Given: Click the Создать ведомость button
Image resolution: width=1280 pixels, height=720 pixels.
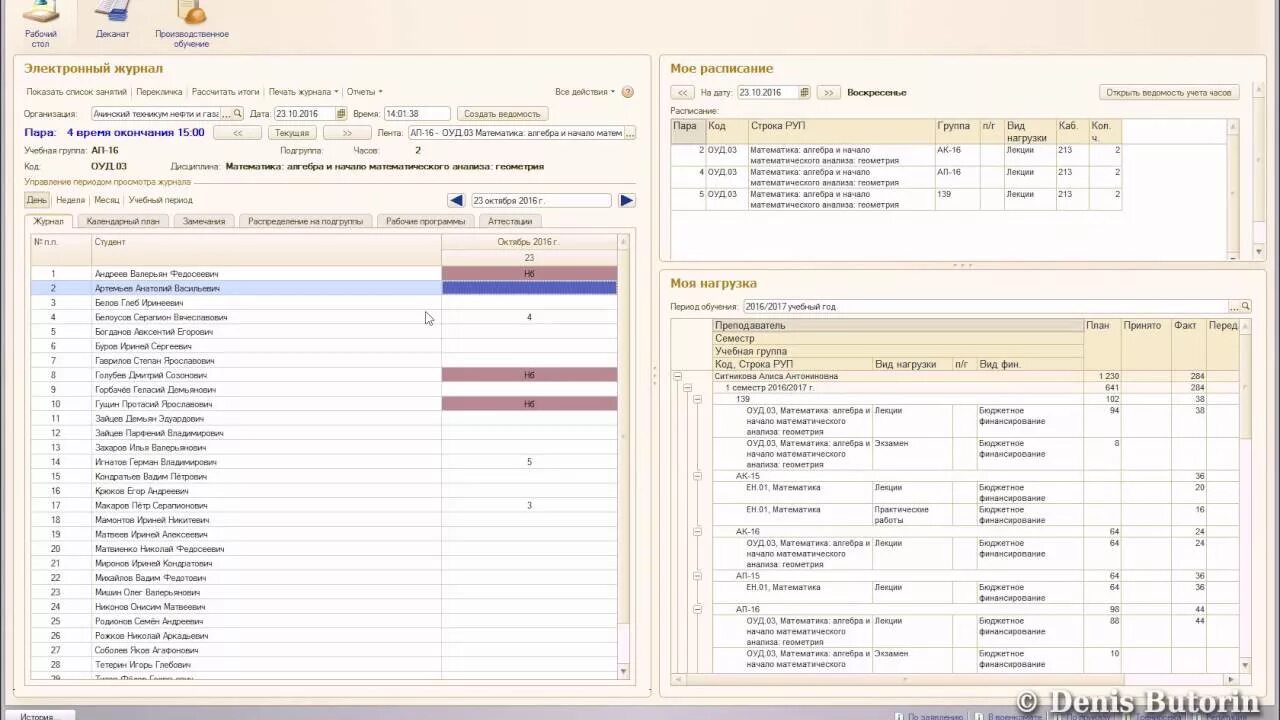Looking at the screenshot, I should [503, 114].
